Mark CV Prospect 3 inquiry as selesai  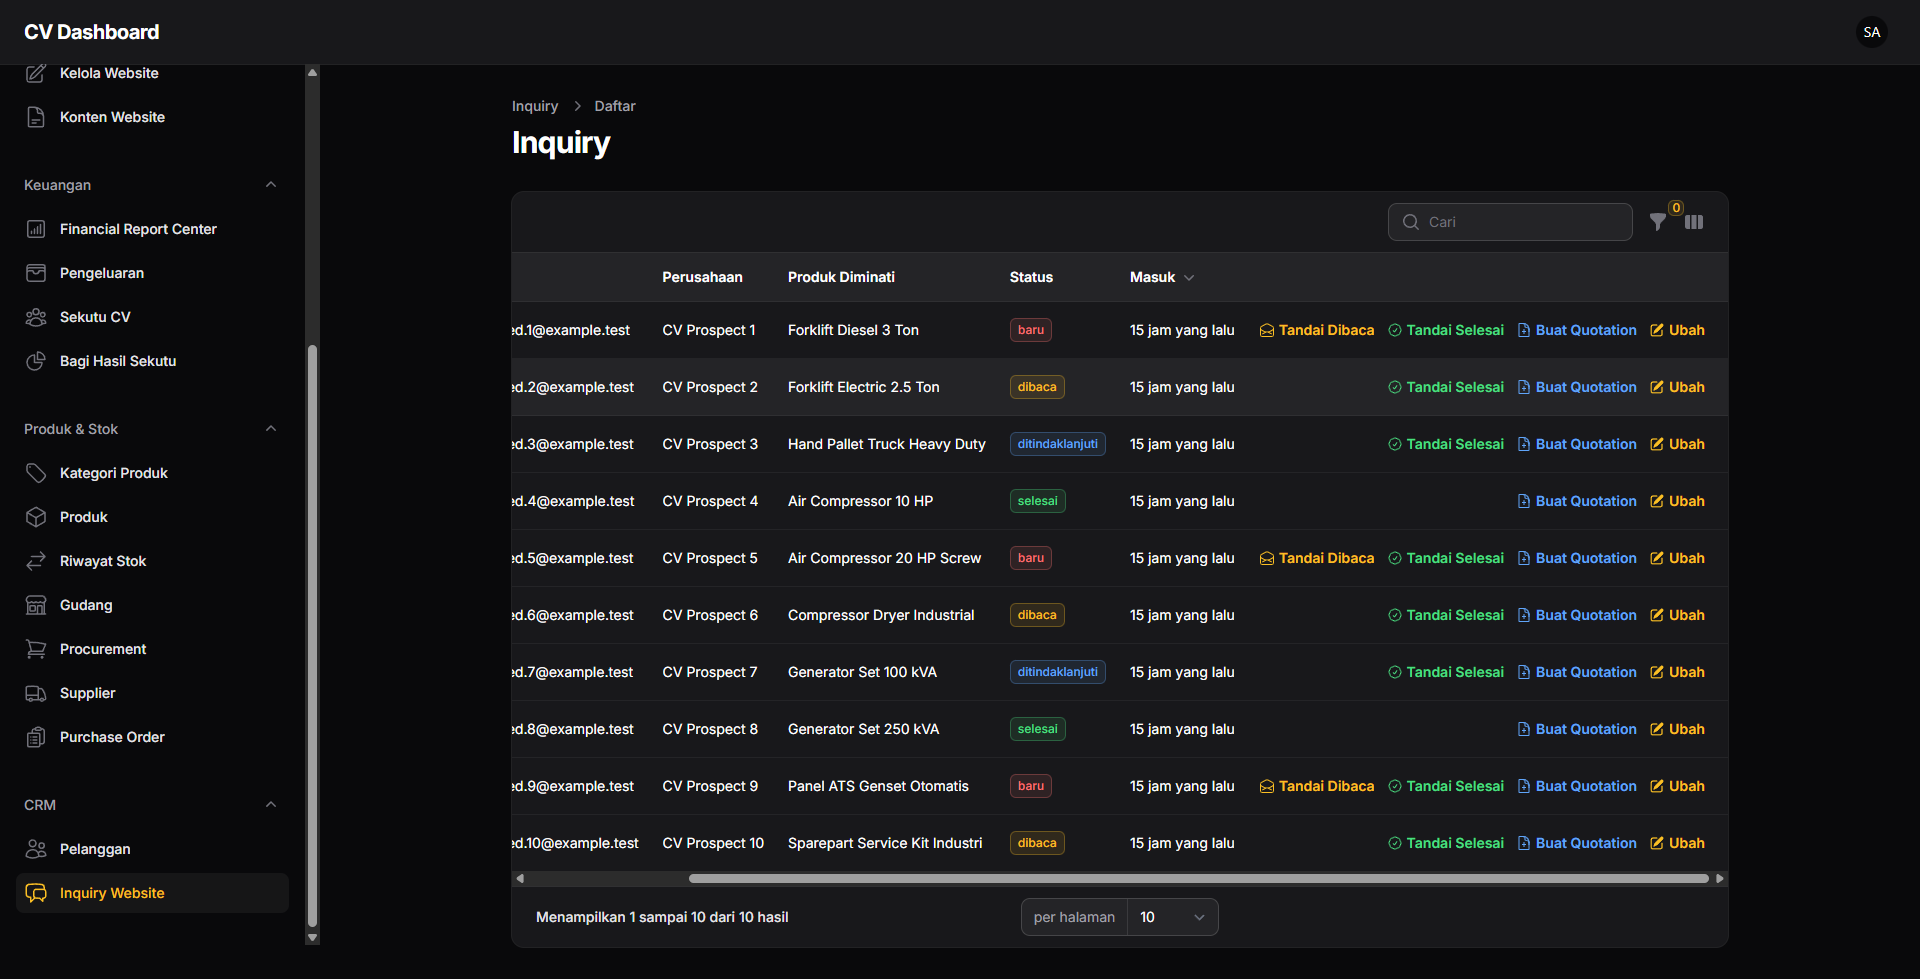pyautogui.click(x=1446, y=444)
